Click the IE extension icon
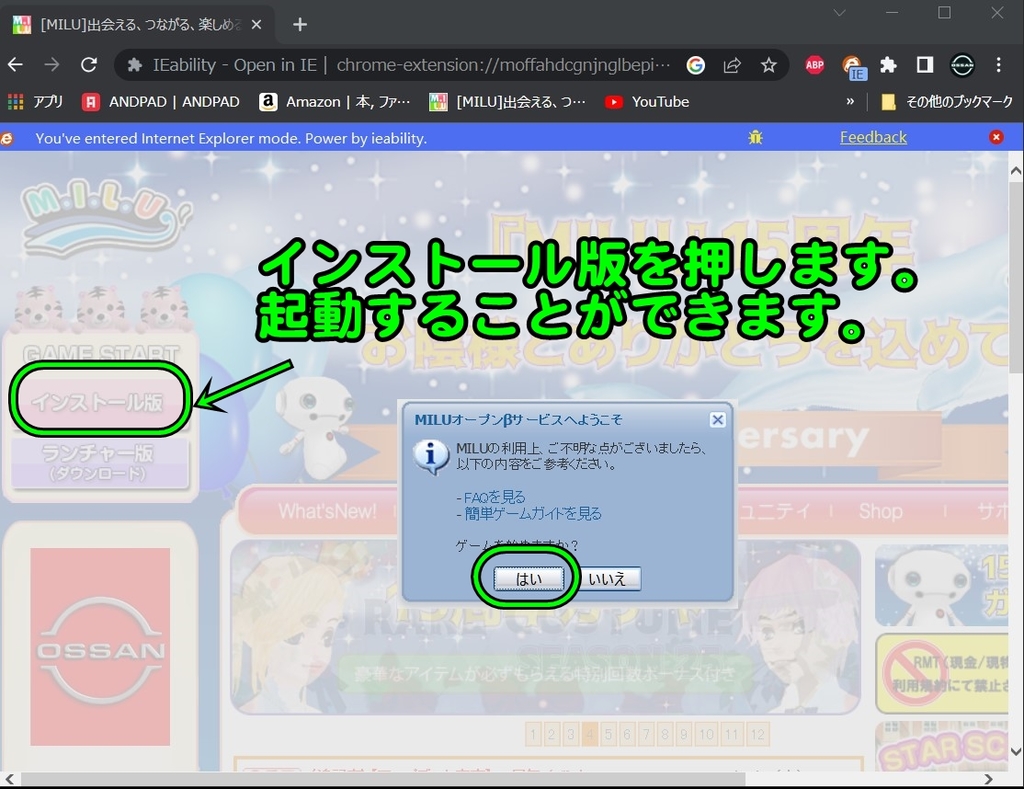 pos(852,67)
